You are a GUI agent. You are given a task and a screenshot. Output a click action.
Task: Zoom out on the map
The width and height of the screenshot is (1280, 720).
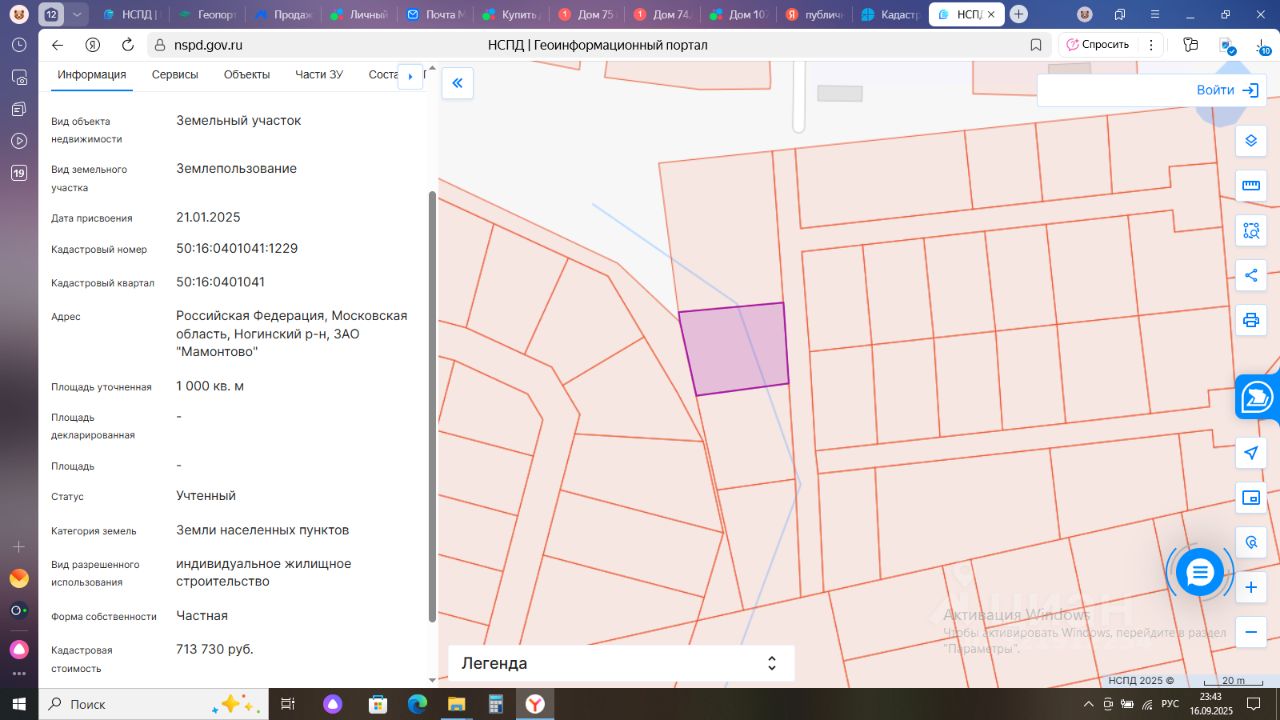click(1250, 632)
